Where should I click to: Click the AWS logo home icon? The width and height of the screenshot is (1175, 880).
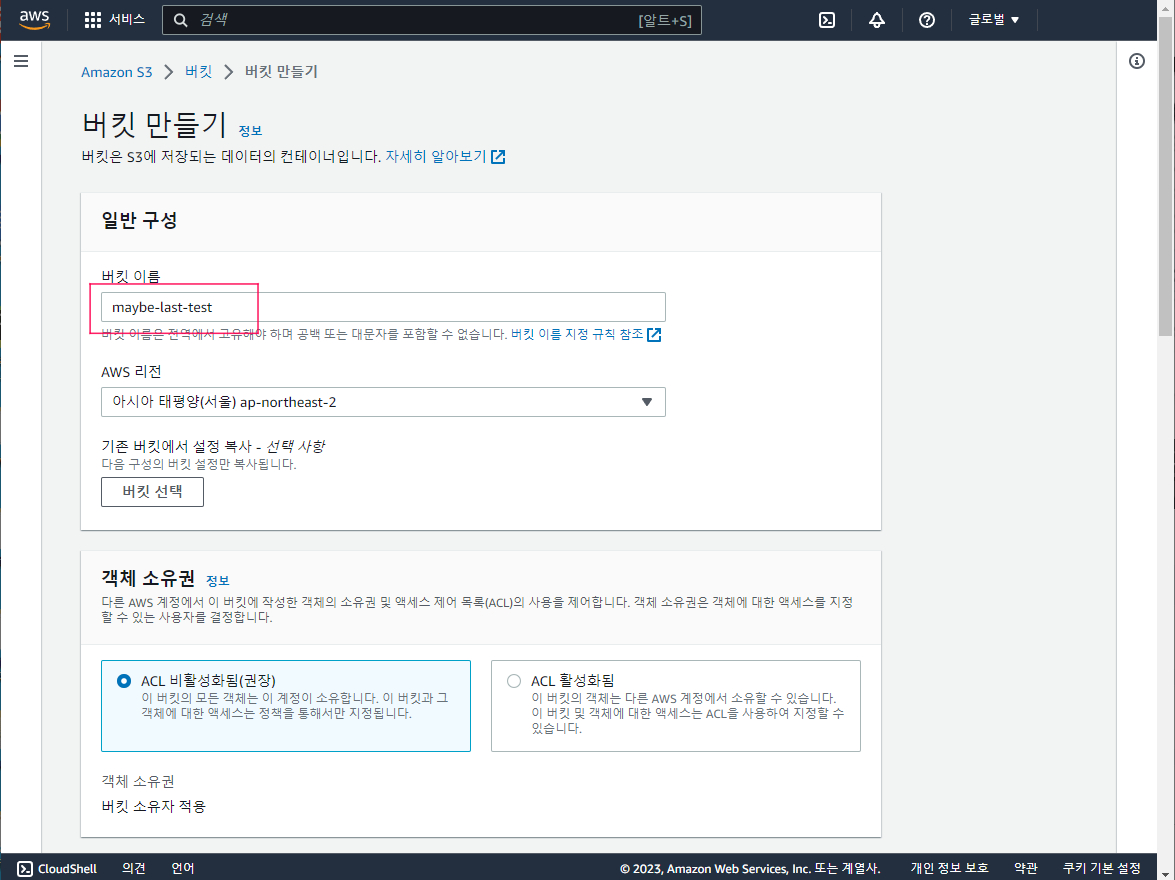pos(34,20)
